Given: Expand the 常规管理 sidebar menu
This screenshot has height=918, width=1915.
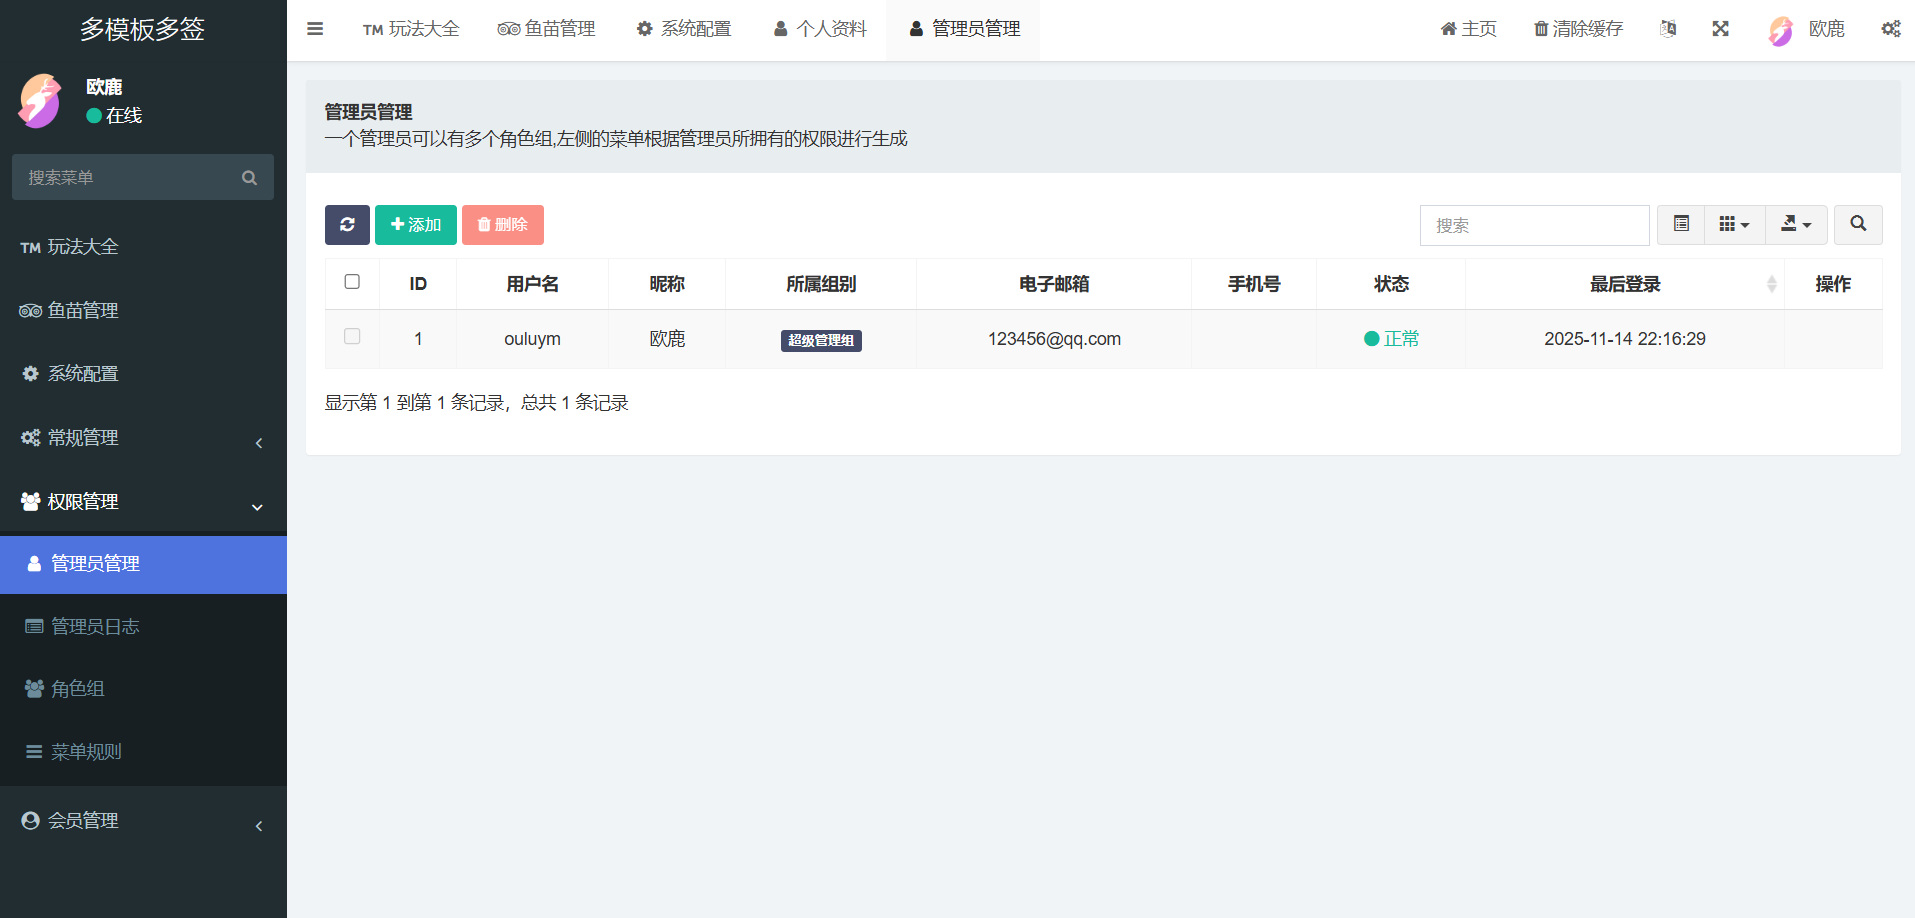Looking at the screenshot, I should [143, 438].
